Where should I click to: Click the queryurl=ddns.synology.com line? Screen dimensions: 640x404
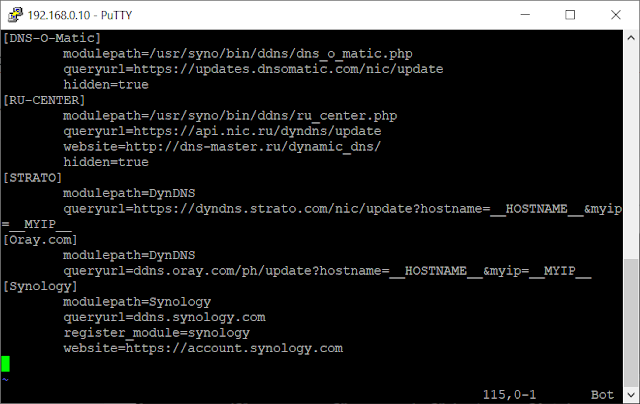164,317
